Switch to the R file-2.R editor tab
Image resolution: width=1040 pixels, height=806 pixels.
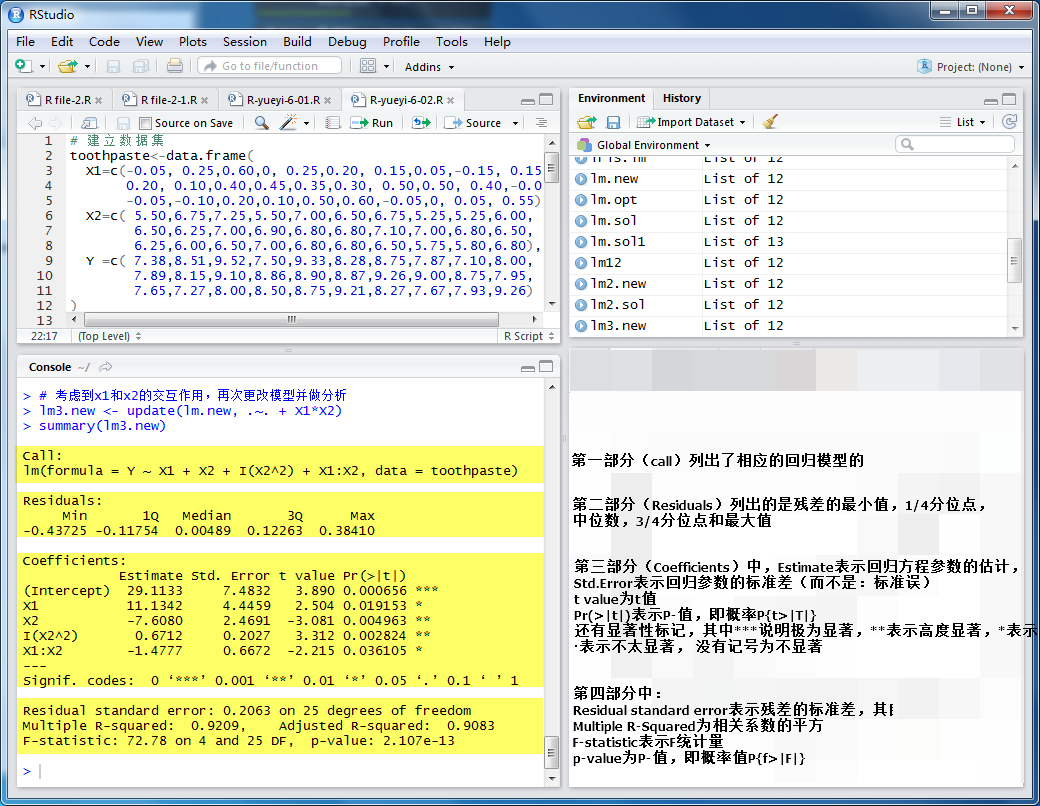[x=66, y=100]
